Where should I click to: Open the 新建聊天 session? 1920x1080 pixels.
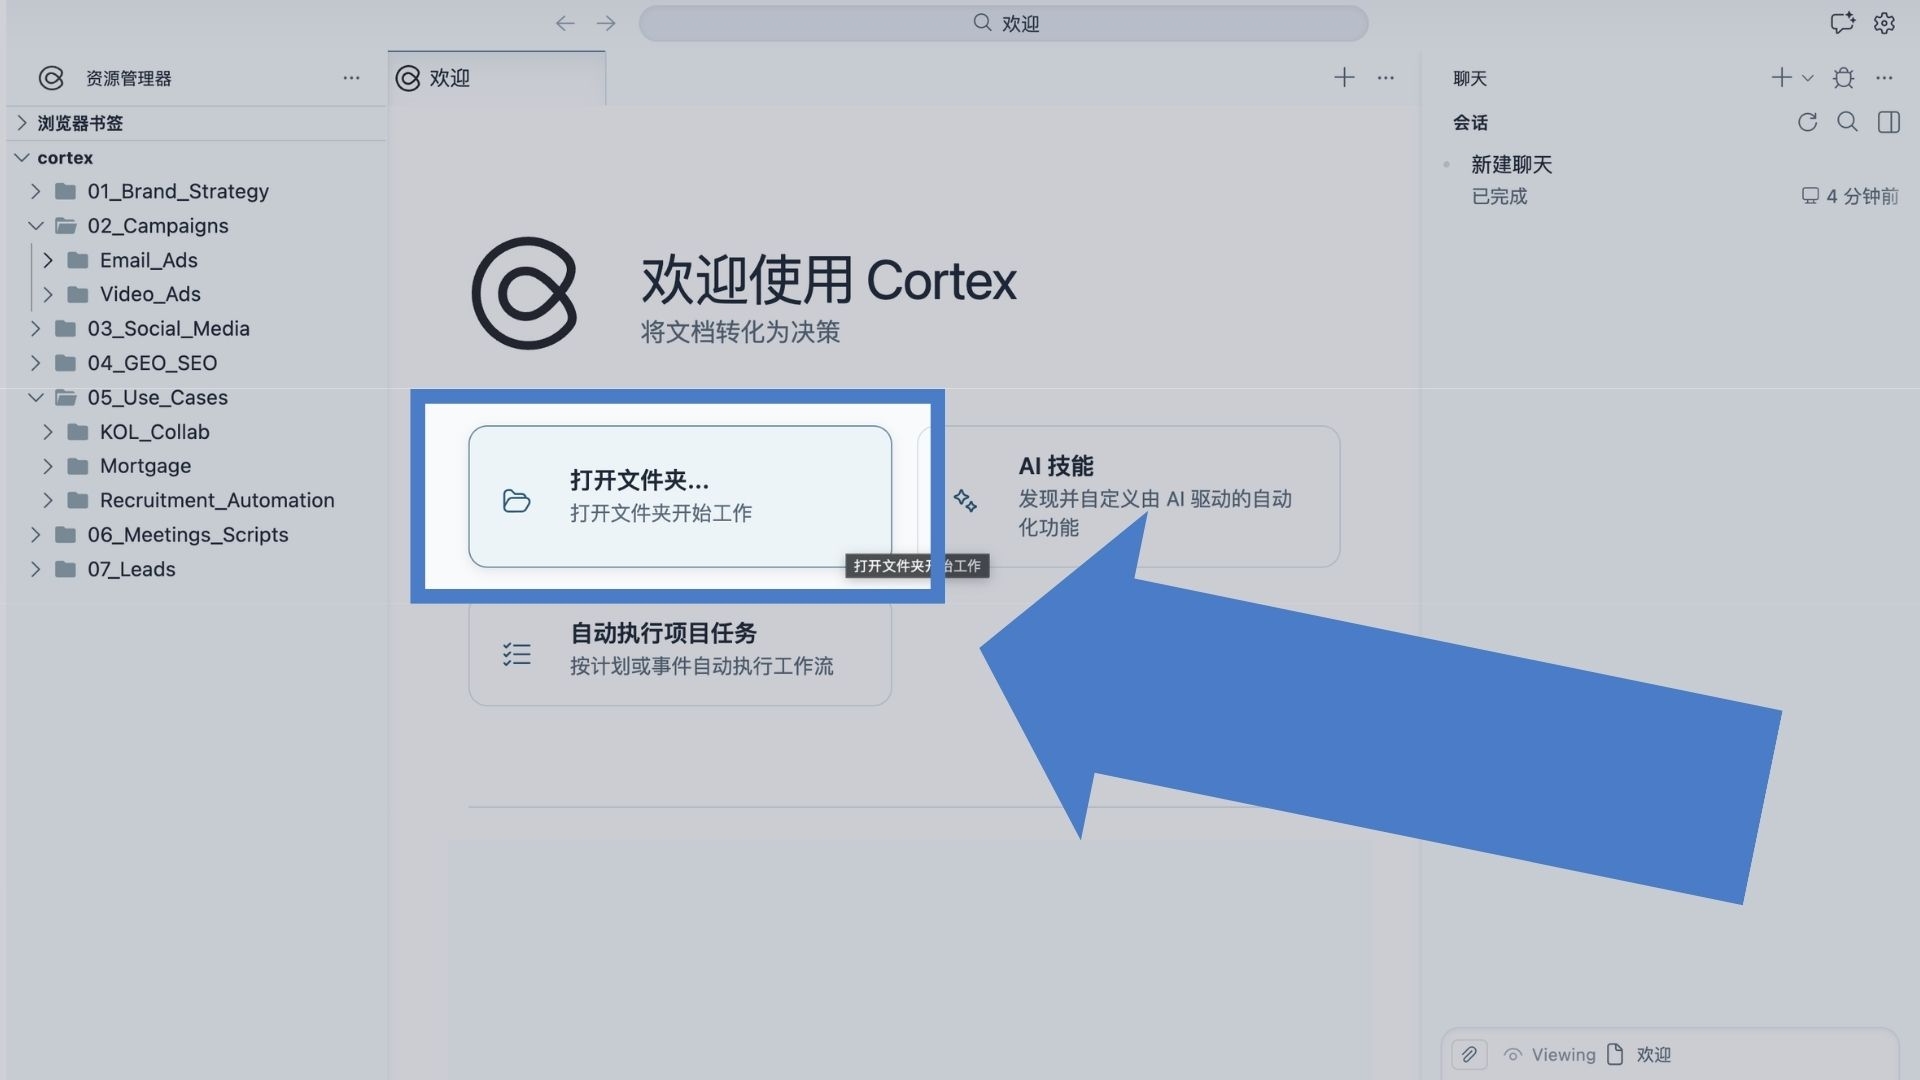click(1671, 180)
